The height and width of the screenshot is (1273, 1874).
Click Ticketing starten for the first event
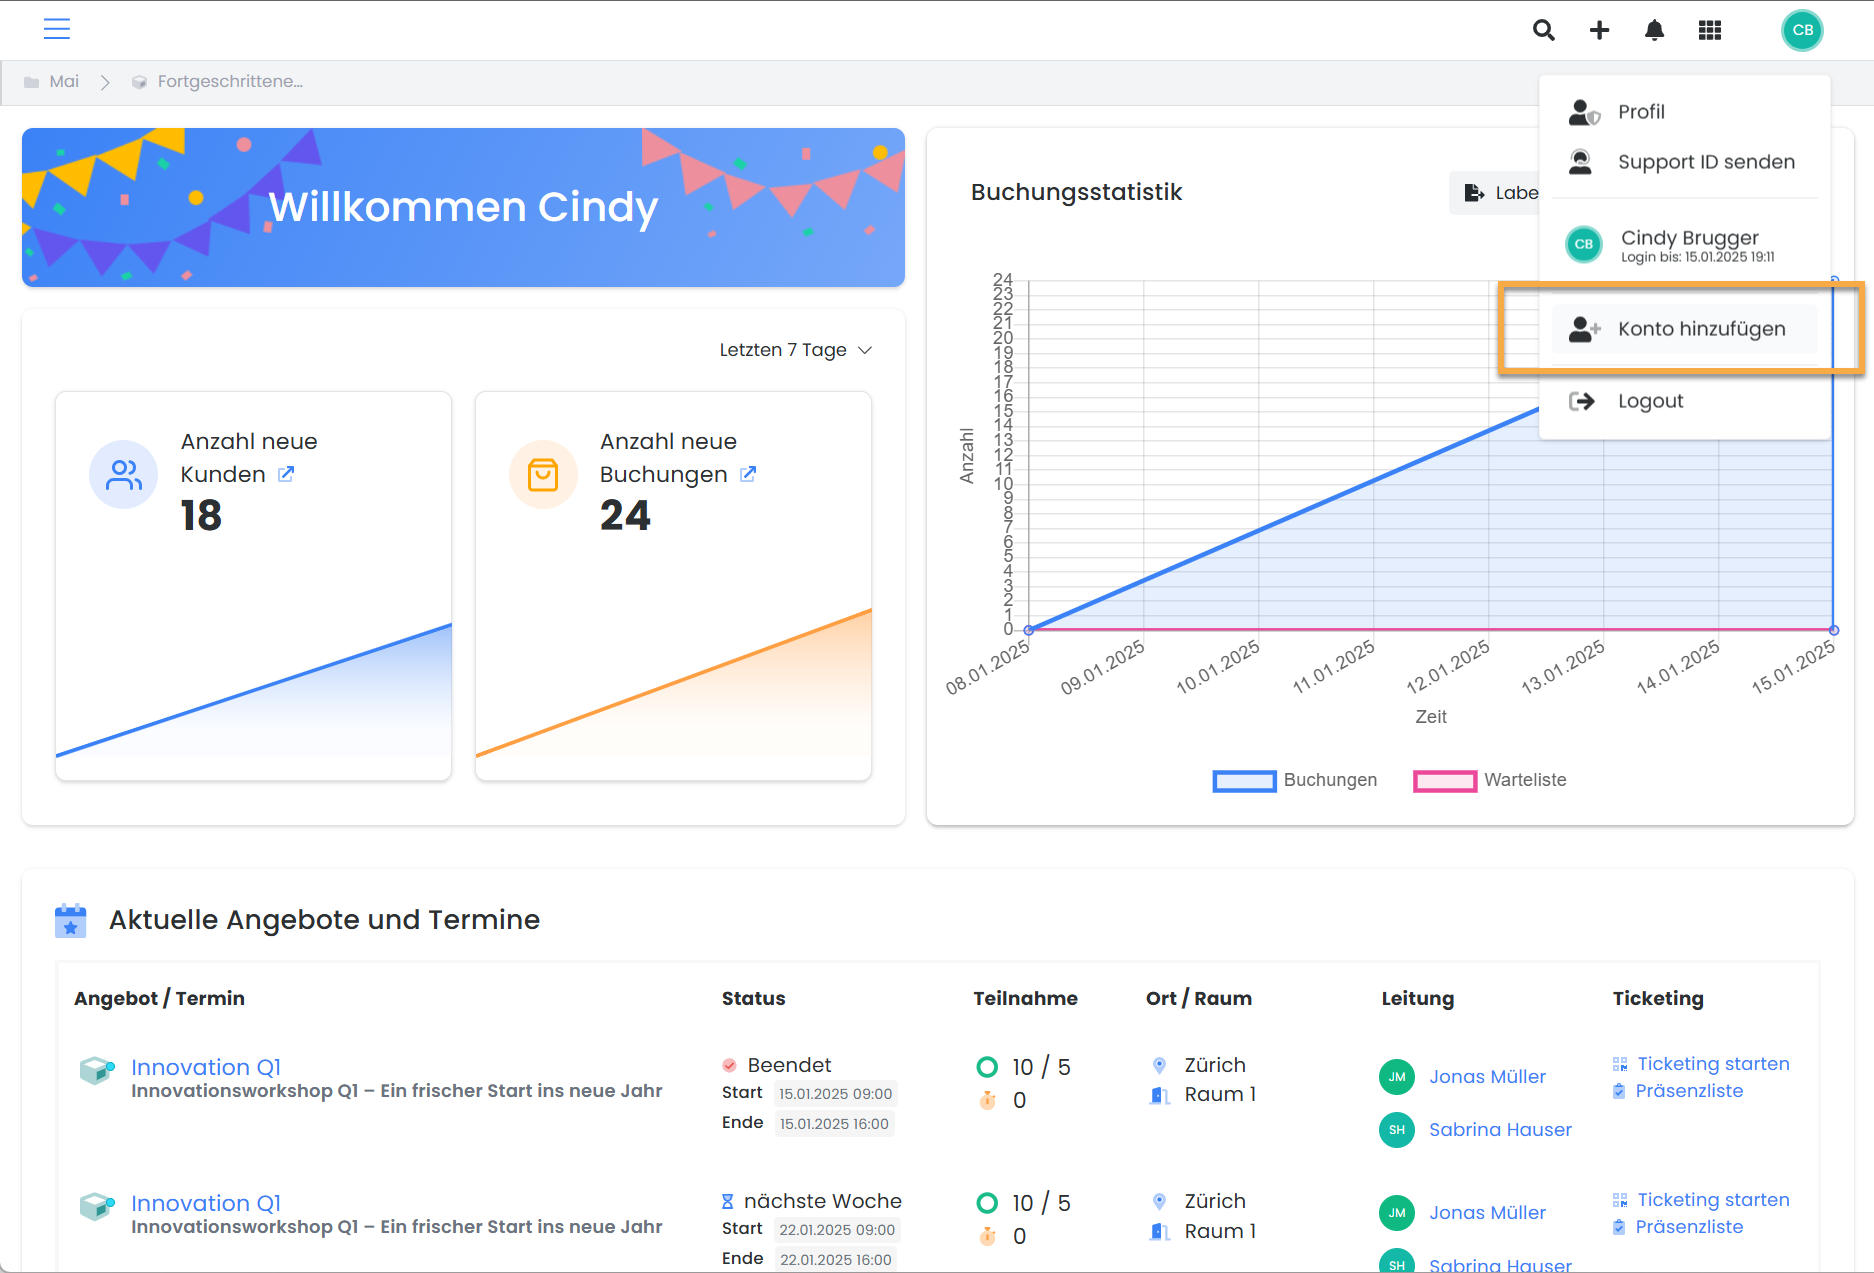pyautogui.click(x=1713, y=1063)
